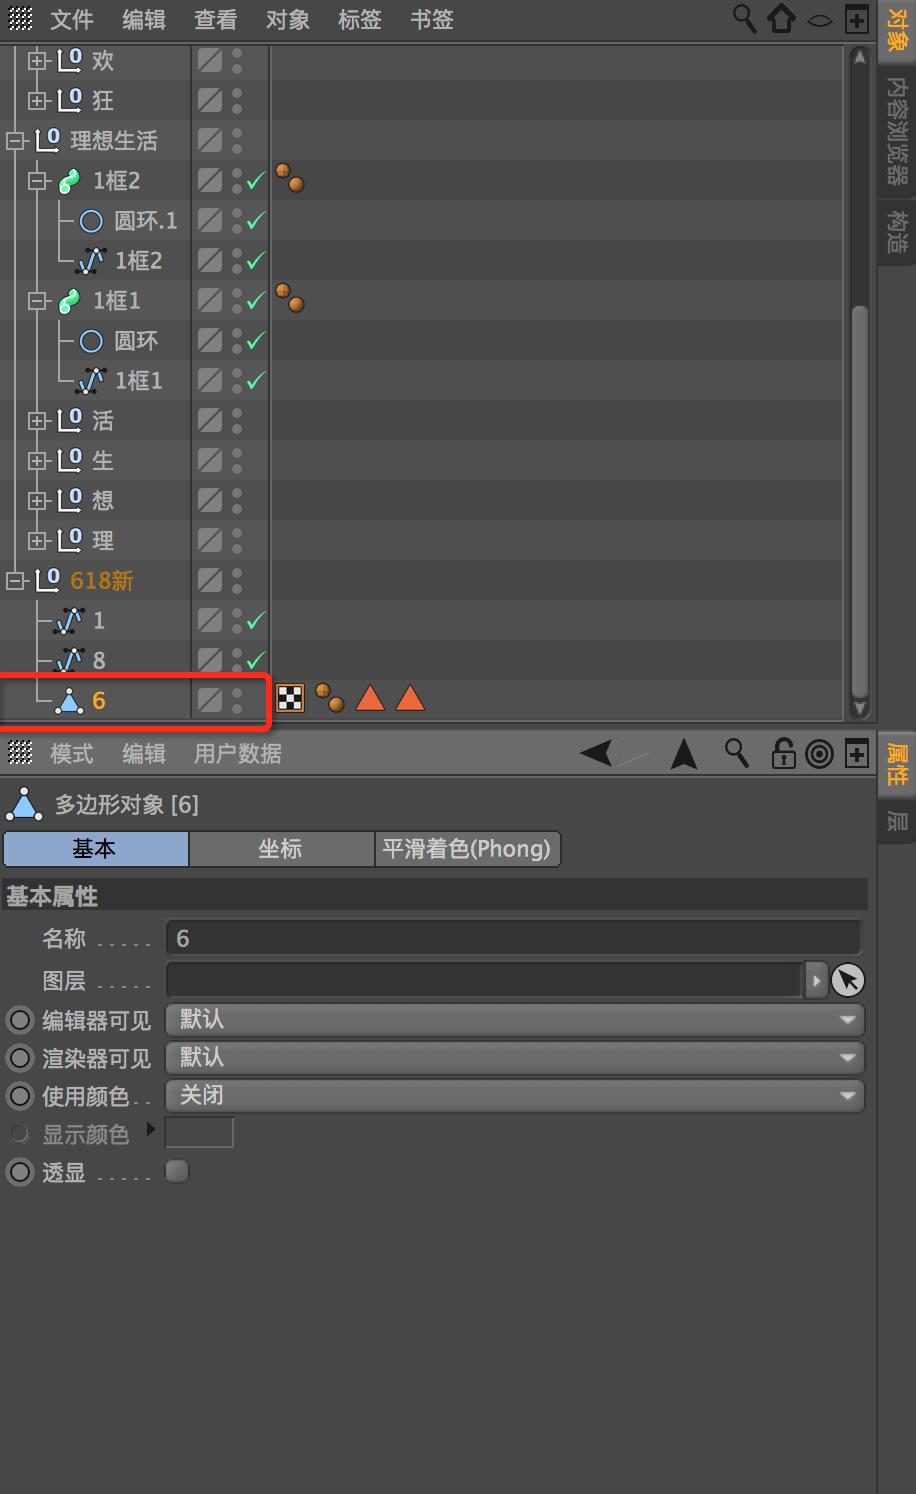Select spline 8 icon under 618新
This screenshot has height=1494, width=916.
[x=69, y=661]
